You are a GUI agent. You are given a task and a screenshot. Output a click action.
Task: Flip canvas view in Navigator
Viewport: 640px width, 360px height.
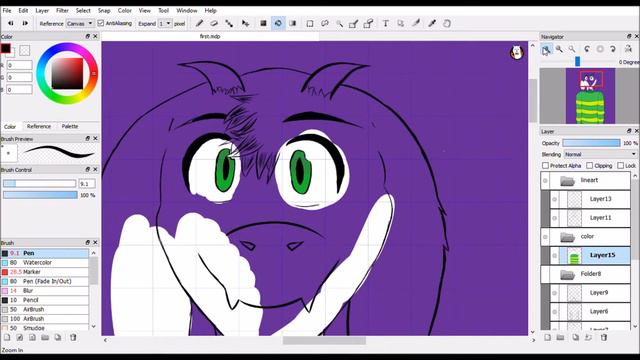pyautogui.click(x=628, y=49)
